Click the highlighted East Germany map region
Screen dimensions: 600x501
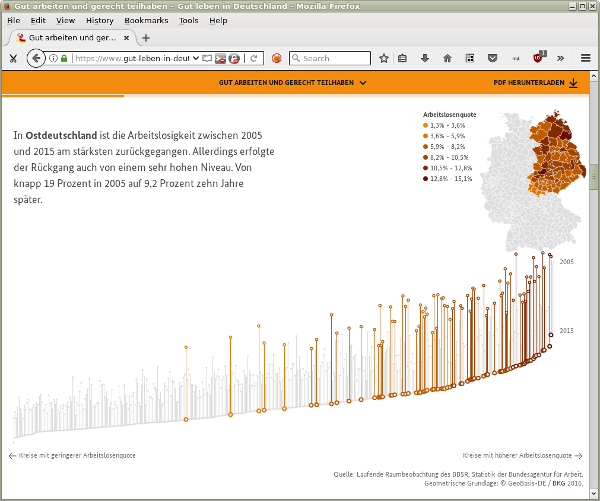555,155
